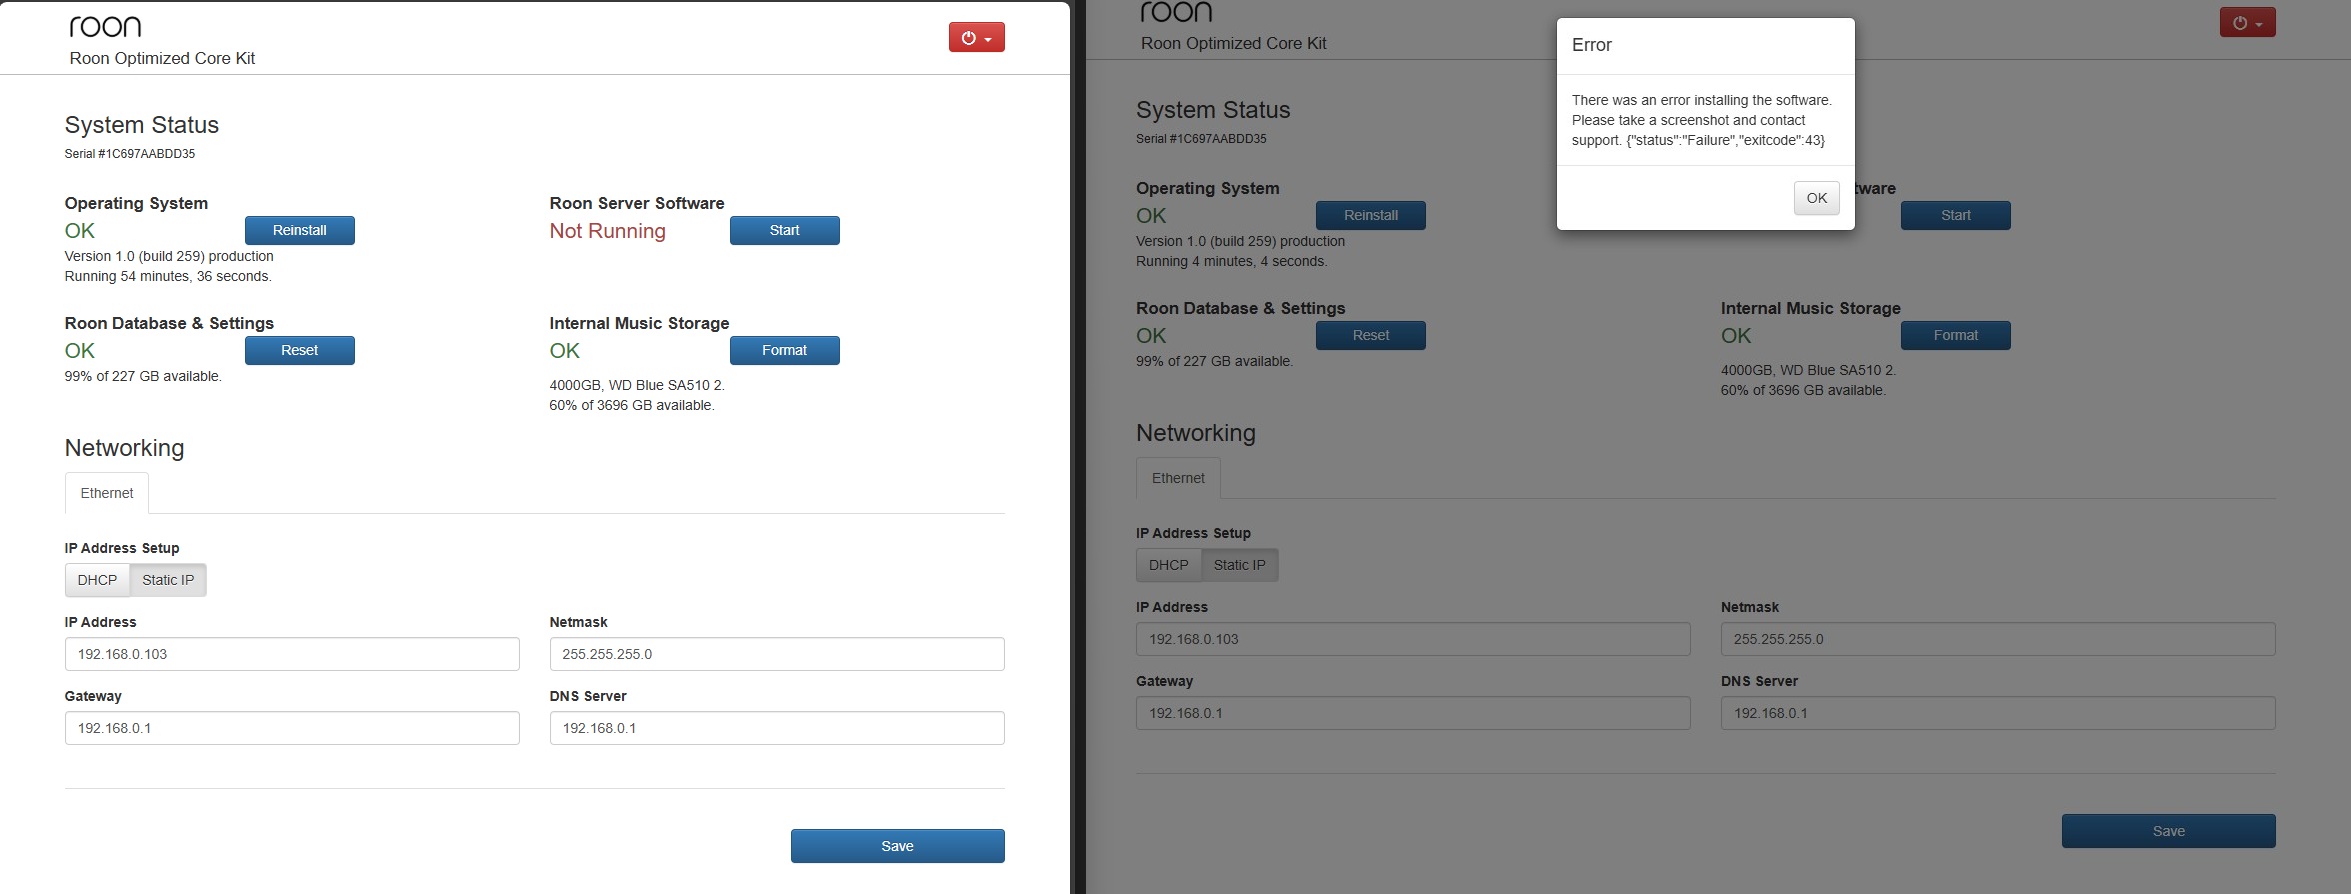Click Internal Music Storage 'OK' in left window
2351x894 pixels.
[565, 351]
